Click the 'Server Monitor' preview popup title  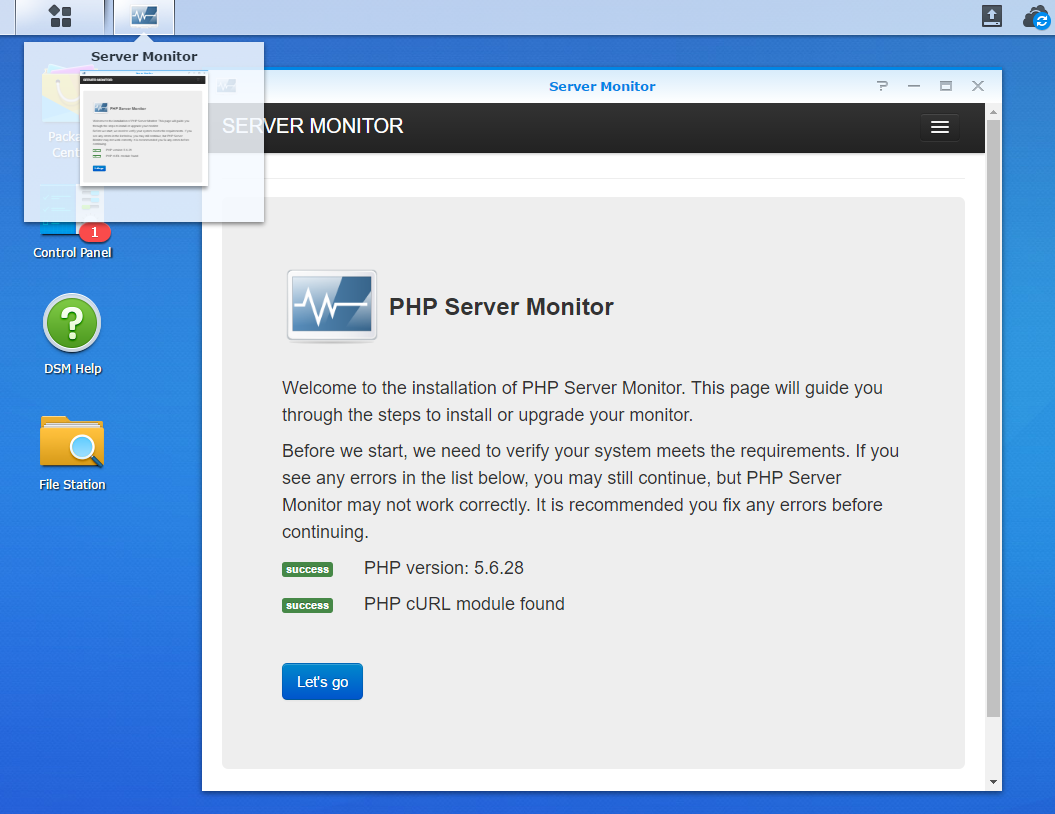(144, 57)
